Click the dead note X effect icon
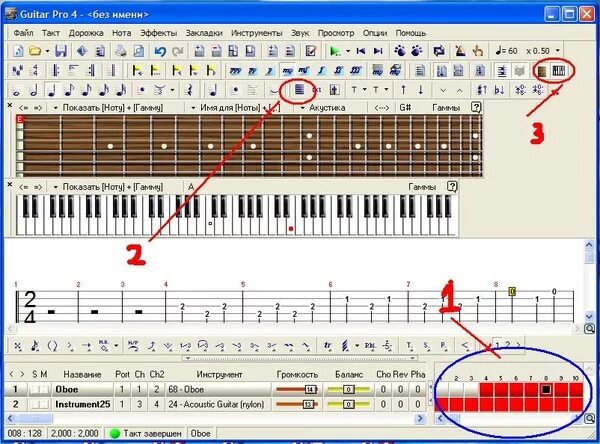Viewport: 600px width, 444px height. [18, 346]
